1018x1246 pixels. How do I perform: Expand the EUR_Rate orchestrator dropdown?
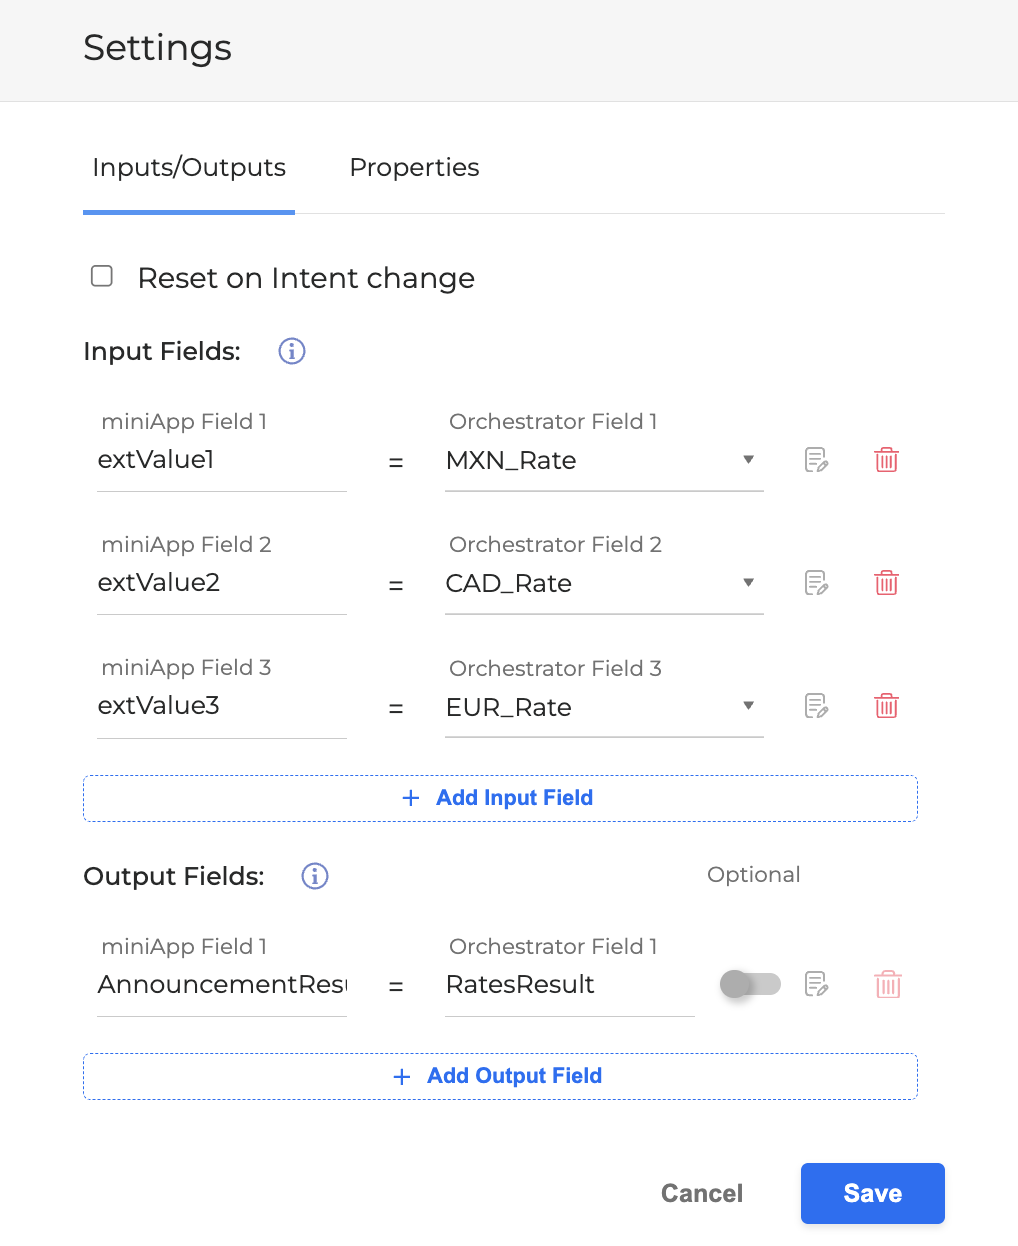tap(748, 706)
